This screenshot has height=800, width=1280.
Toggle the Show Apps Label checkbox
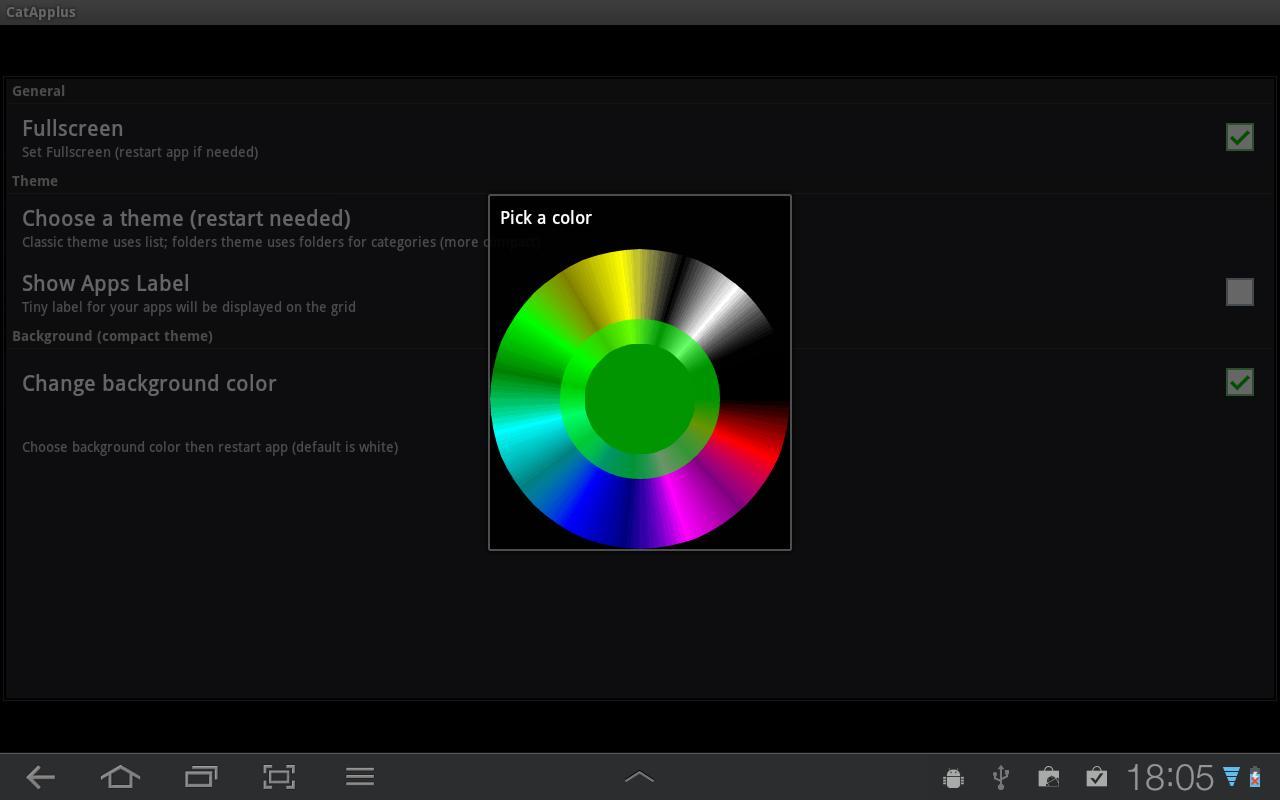click(1239, 292)
